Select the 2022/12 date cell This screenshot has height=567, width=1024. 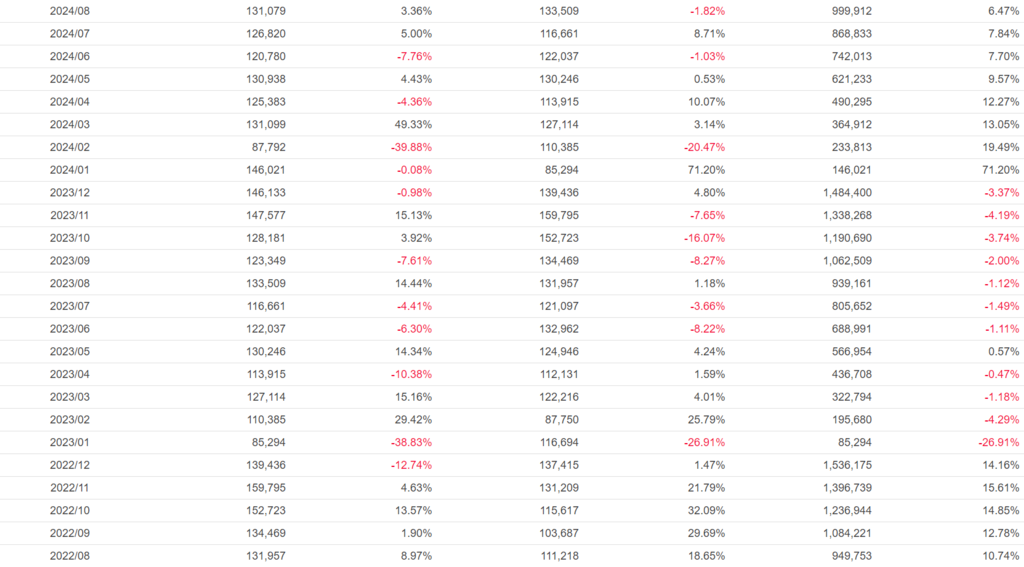coord(70,465)
